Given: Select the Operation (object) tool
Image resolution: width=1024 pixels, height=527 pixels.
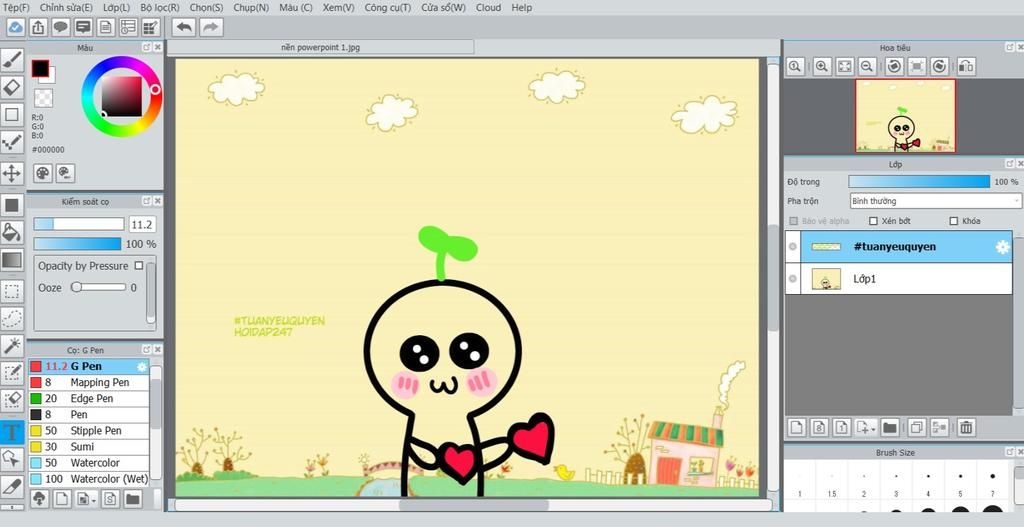Looking at the screenshot, I should [12, 458].
